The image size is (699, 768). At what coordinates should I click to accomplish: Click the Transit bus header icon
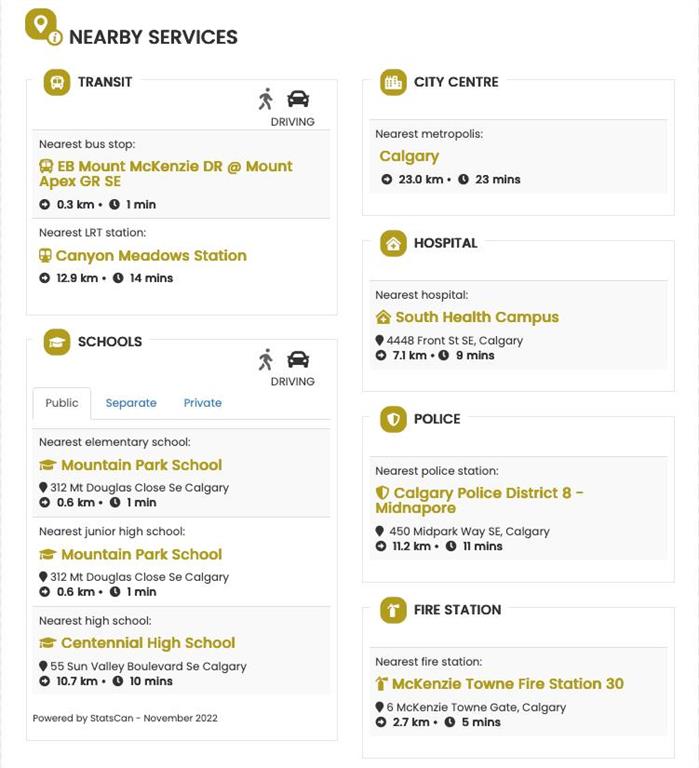point(57,82)
